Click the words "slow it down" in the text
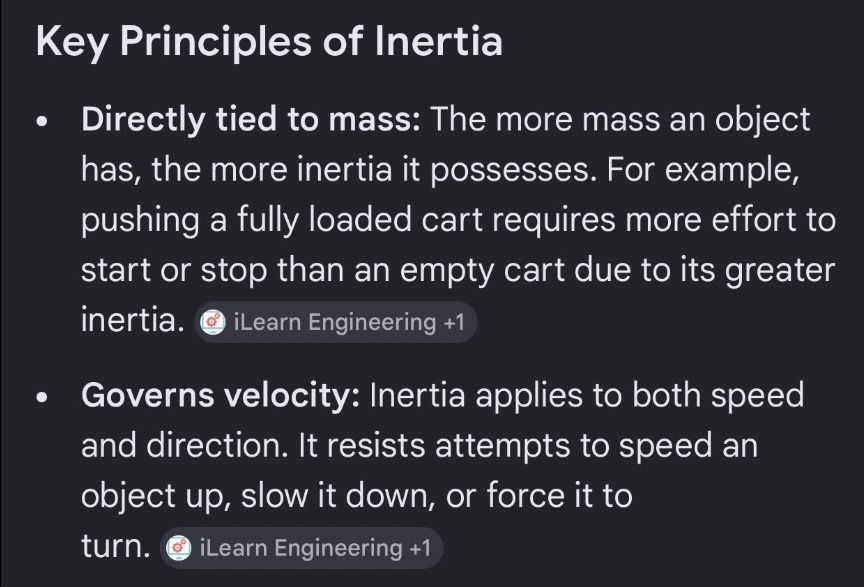The image size is (864, 587). (334, 495)
